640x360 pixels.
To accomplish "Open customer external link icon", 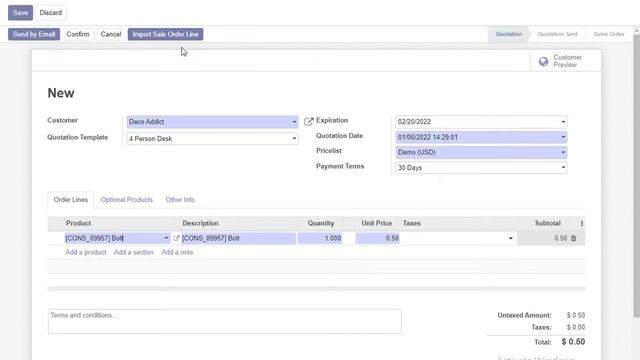I will [309, 121].
